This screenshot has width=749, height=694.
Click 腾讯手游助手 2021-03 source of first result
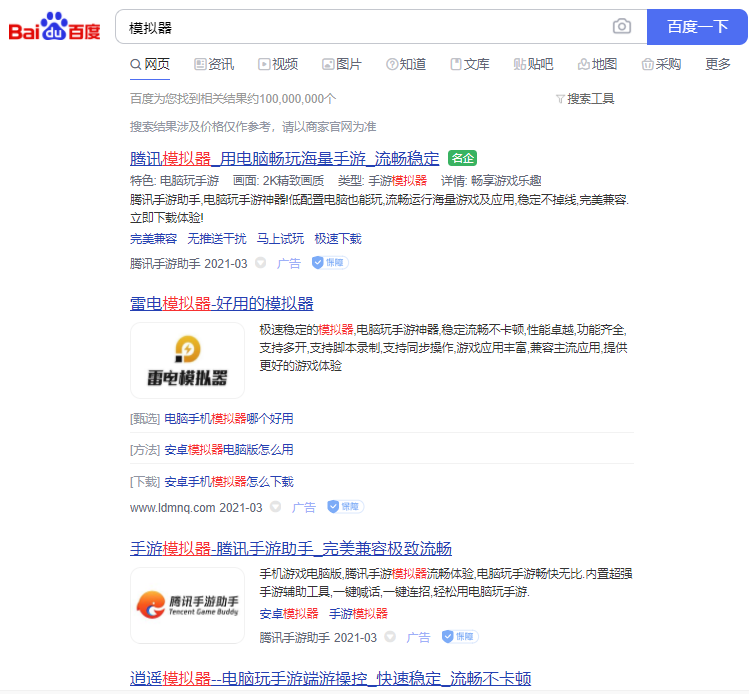(189, 264)
